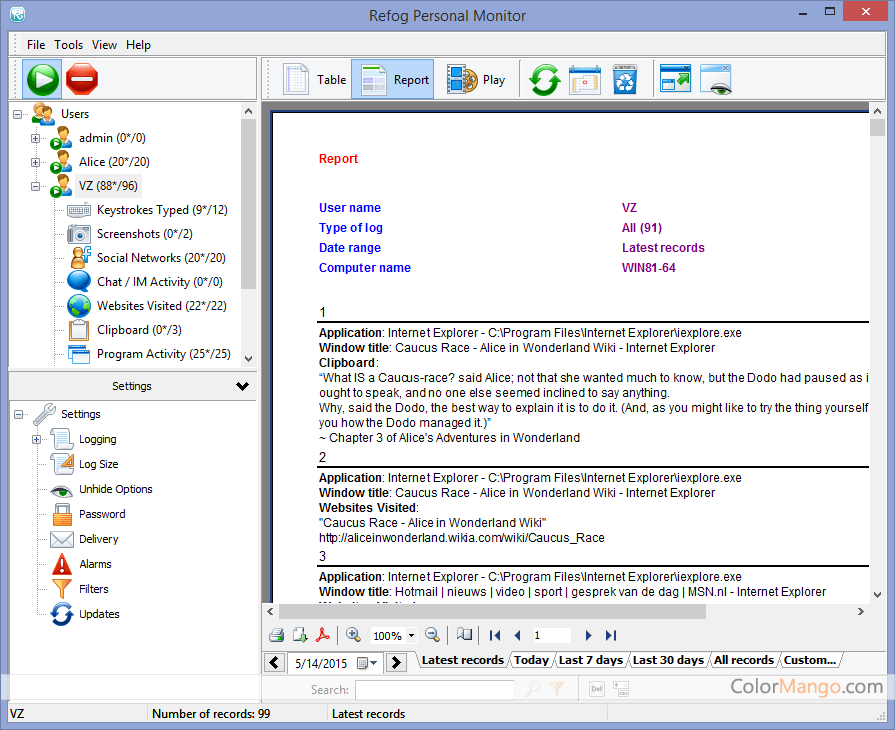Viewport: 895px width, 730px height.
Task: Start monitoring with the green play button
Action: point(42,79)
